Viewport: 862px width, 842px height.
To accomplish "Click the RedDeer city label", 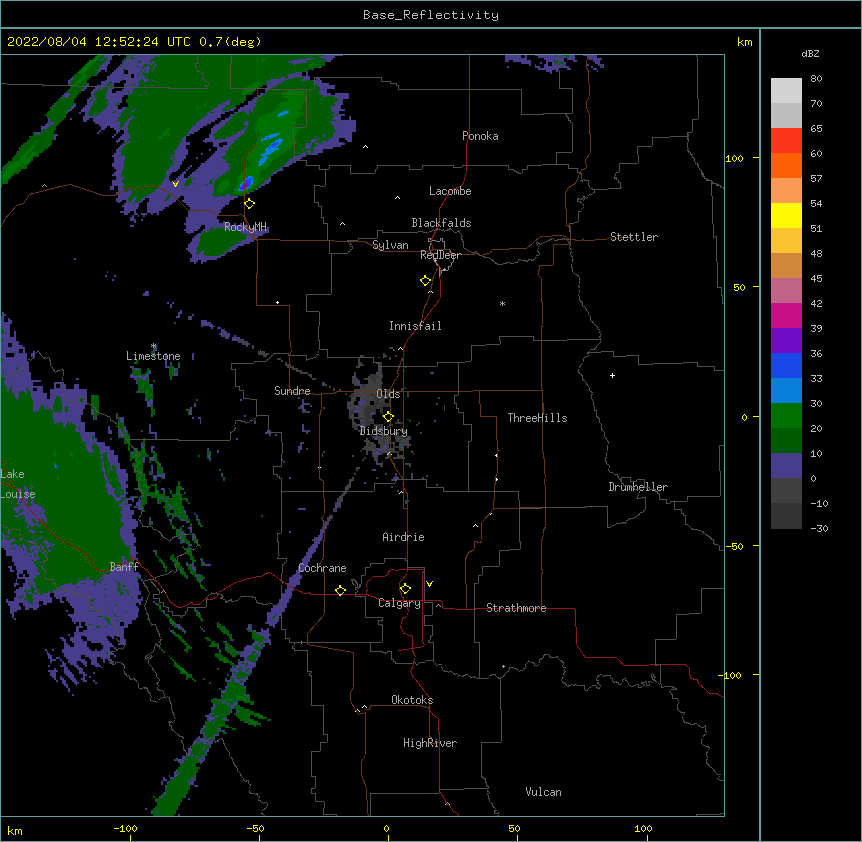I will click(x=440, y=255).
